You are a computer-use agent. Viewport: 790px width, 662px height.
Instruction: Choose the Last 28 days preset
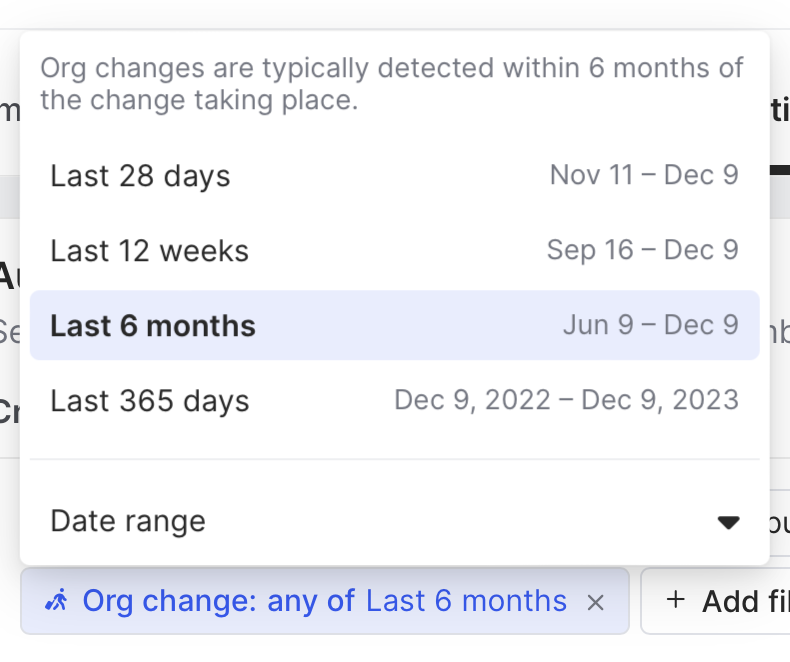tap(140, 176)
